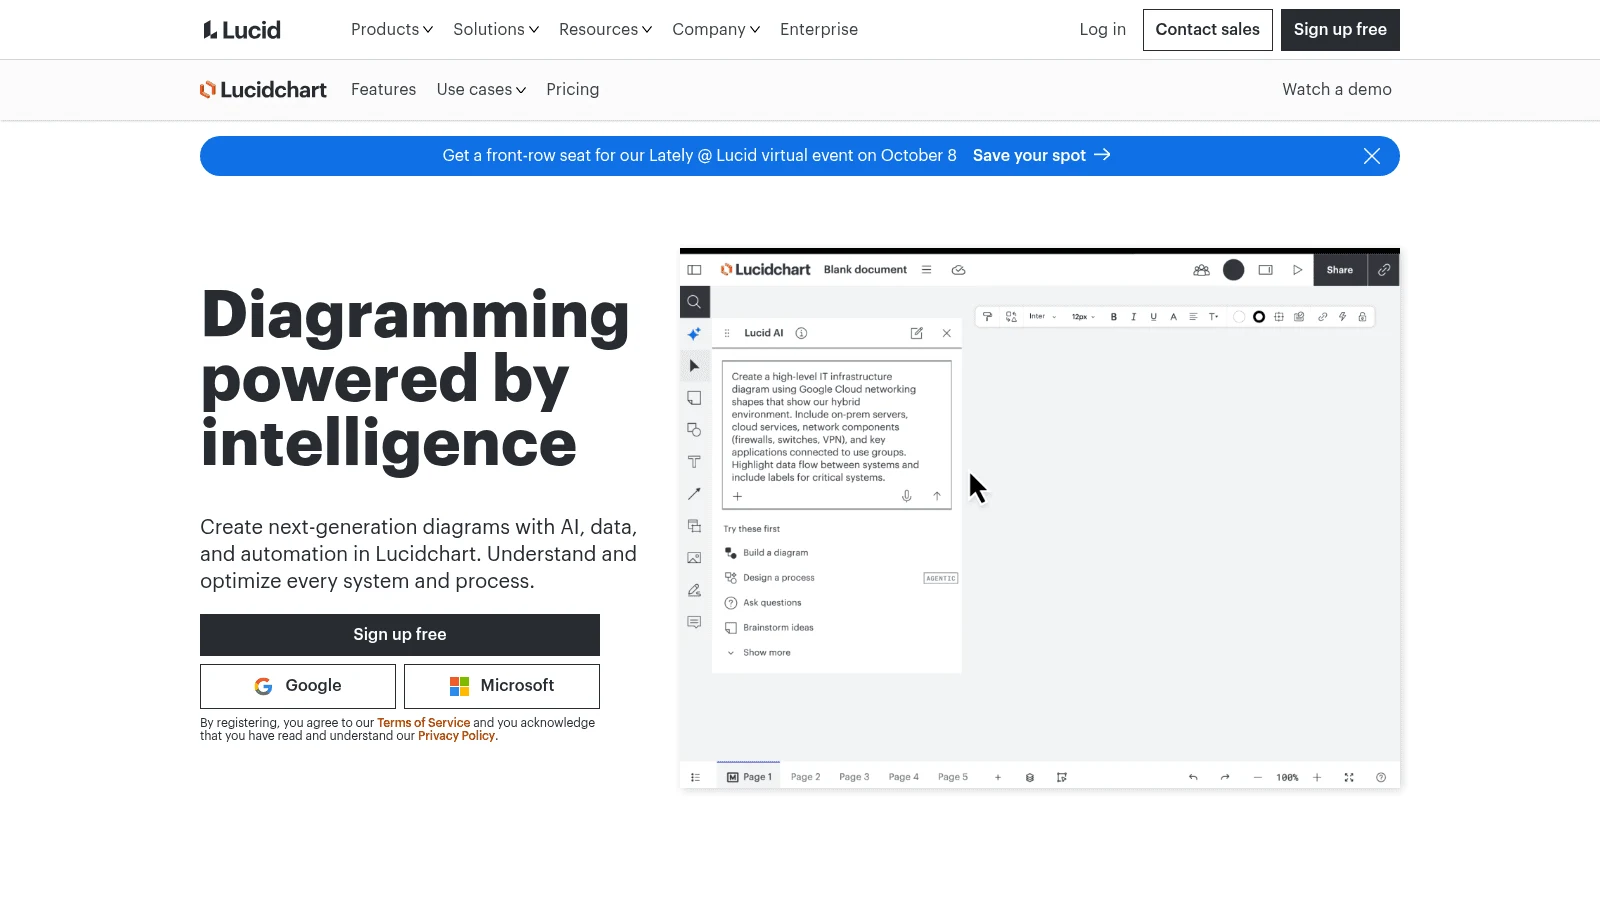
Task: Open the Use cases dropdown
Action: [x=481, y=90]
